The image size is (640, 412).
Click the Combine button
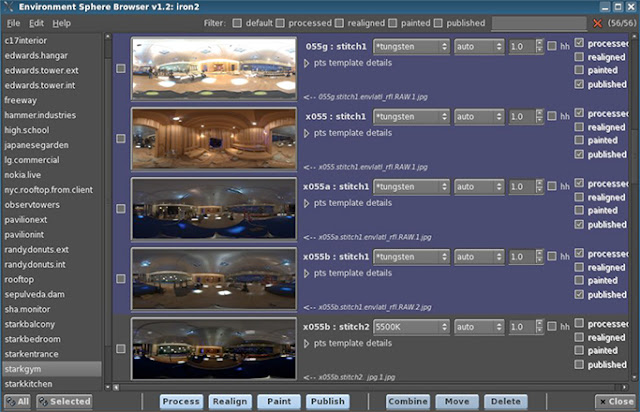point(408,401)
